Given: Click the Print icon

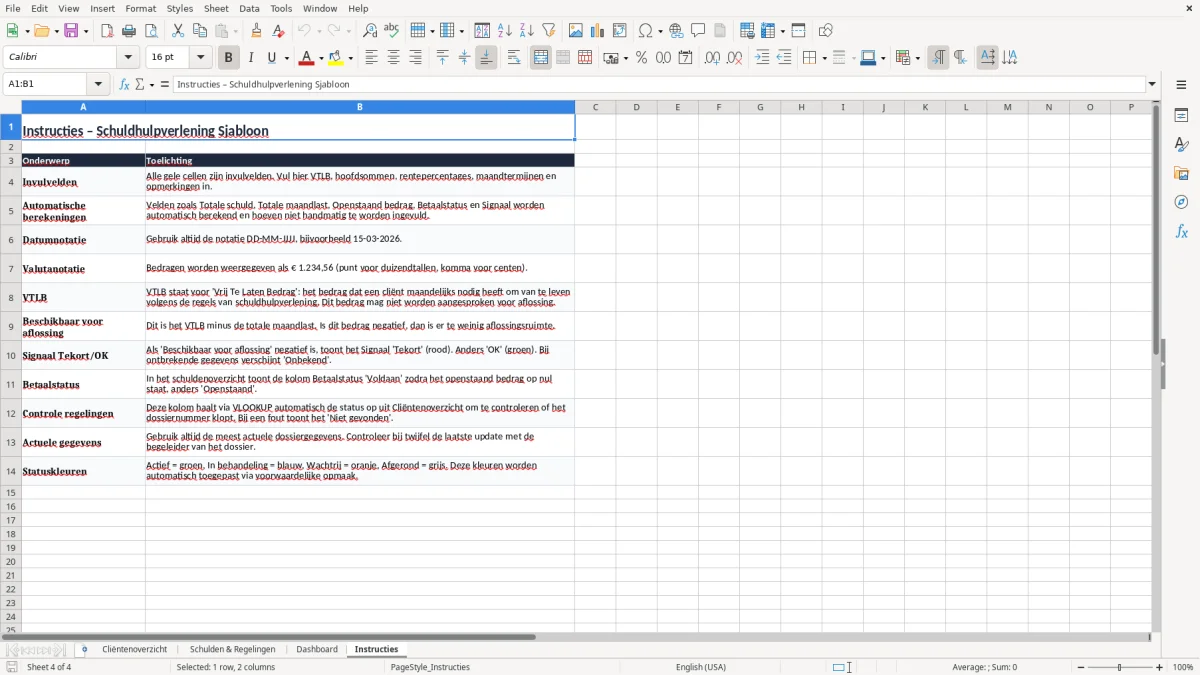Looking at the screenshot, I should (129, 31).
